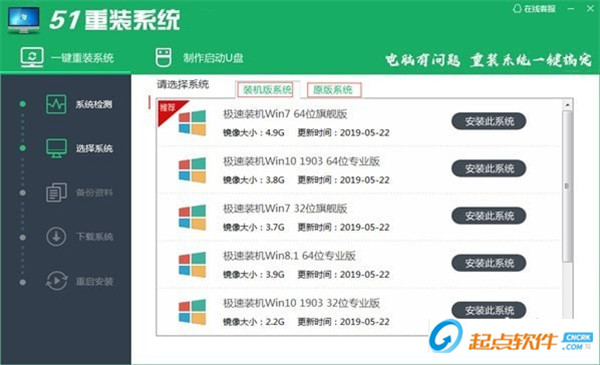The width and height of the screenshot is (600, 365).
Task: Click the system list scrollbar thumb
Action: [567, 187]
